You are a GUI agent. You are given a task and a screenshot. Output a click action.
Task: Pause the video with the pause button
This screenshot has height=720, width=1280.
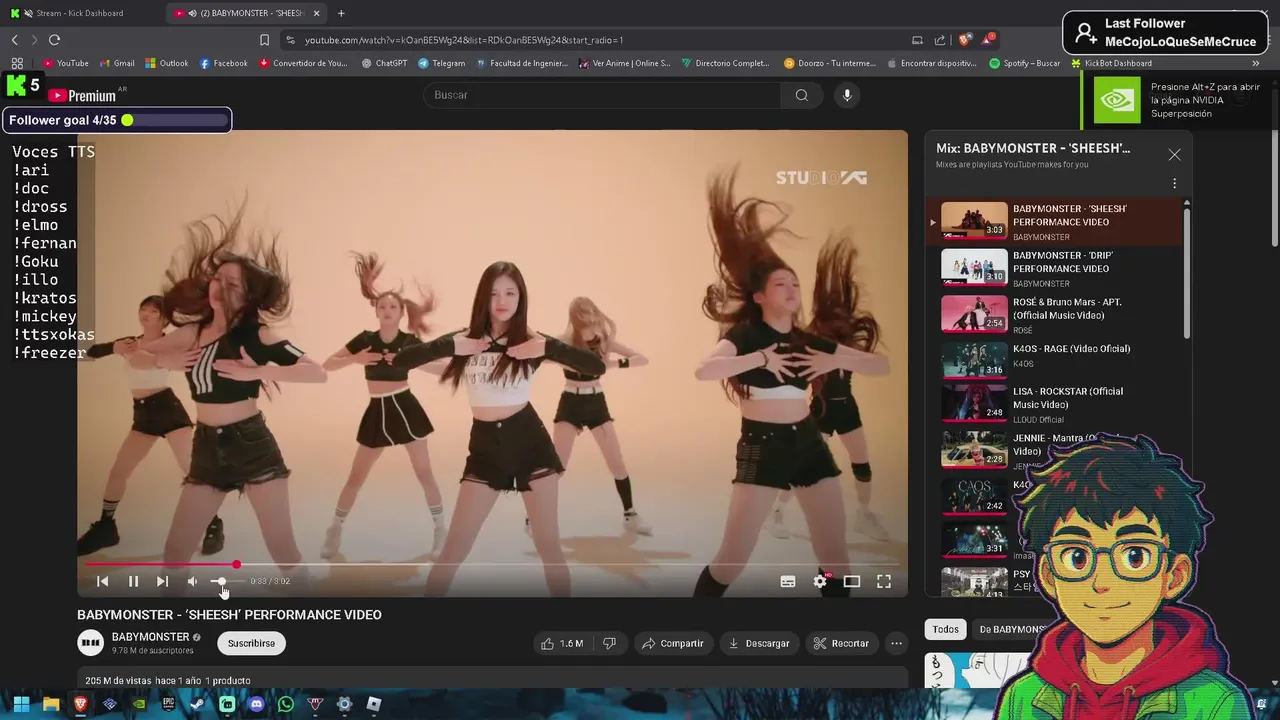click(133, 581)
